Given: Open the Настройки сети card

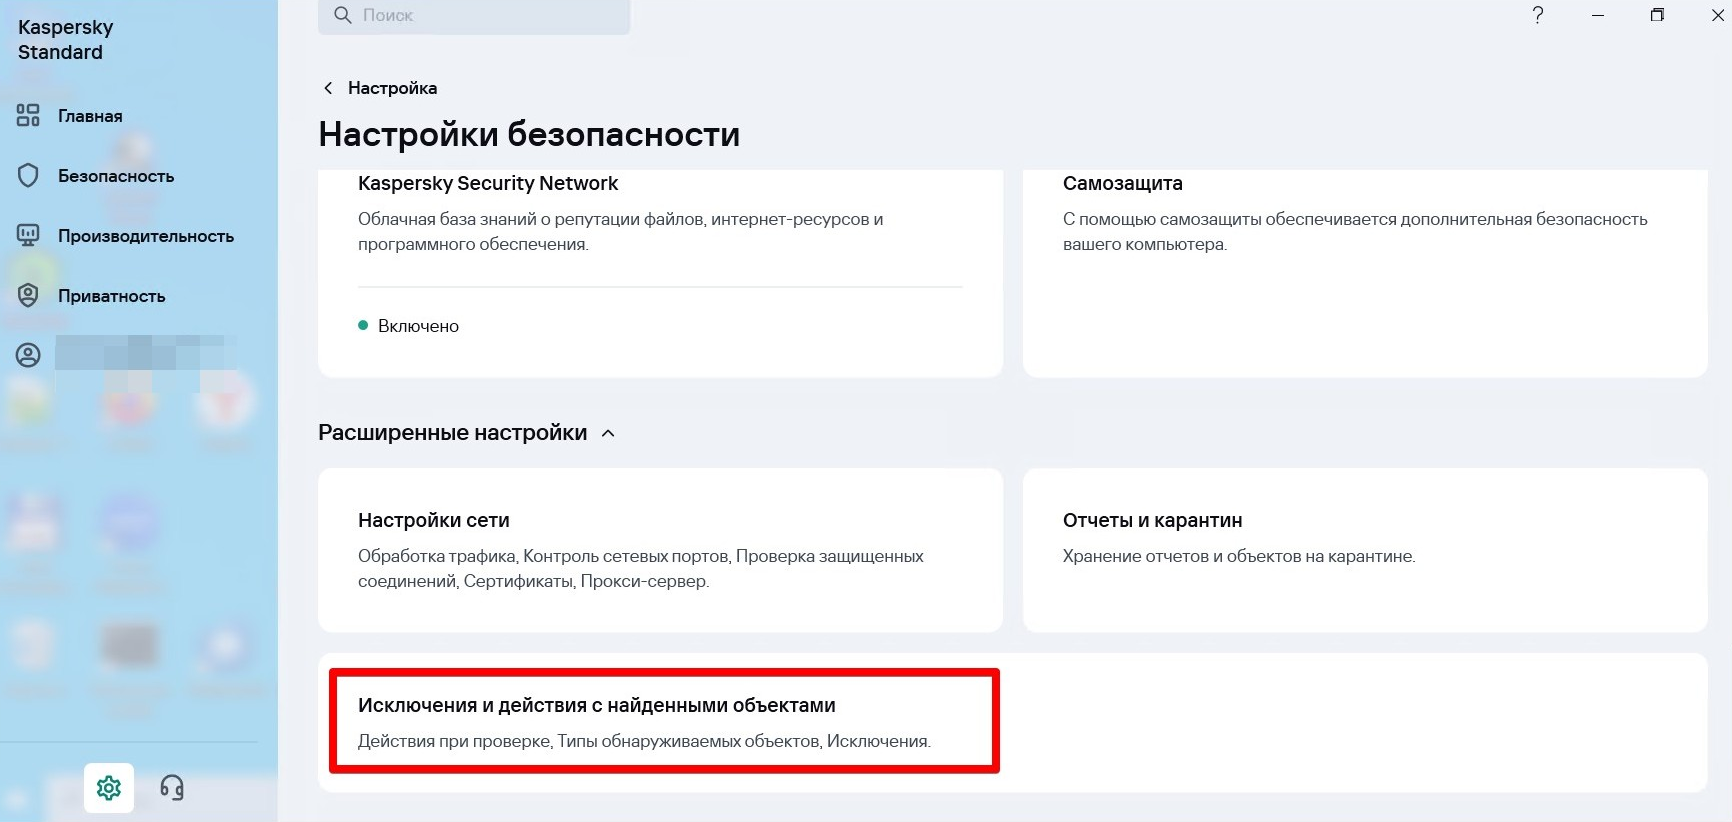Looking at the screenshot, I should tap(660, 550).
